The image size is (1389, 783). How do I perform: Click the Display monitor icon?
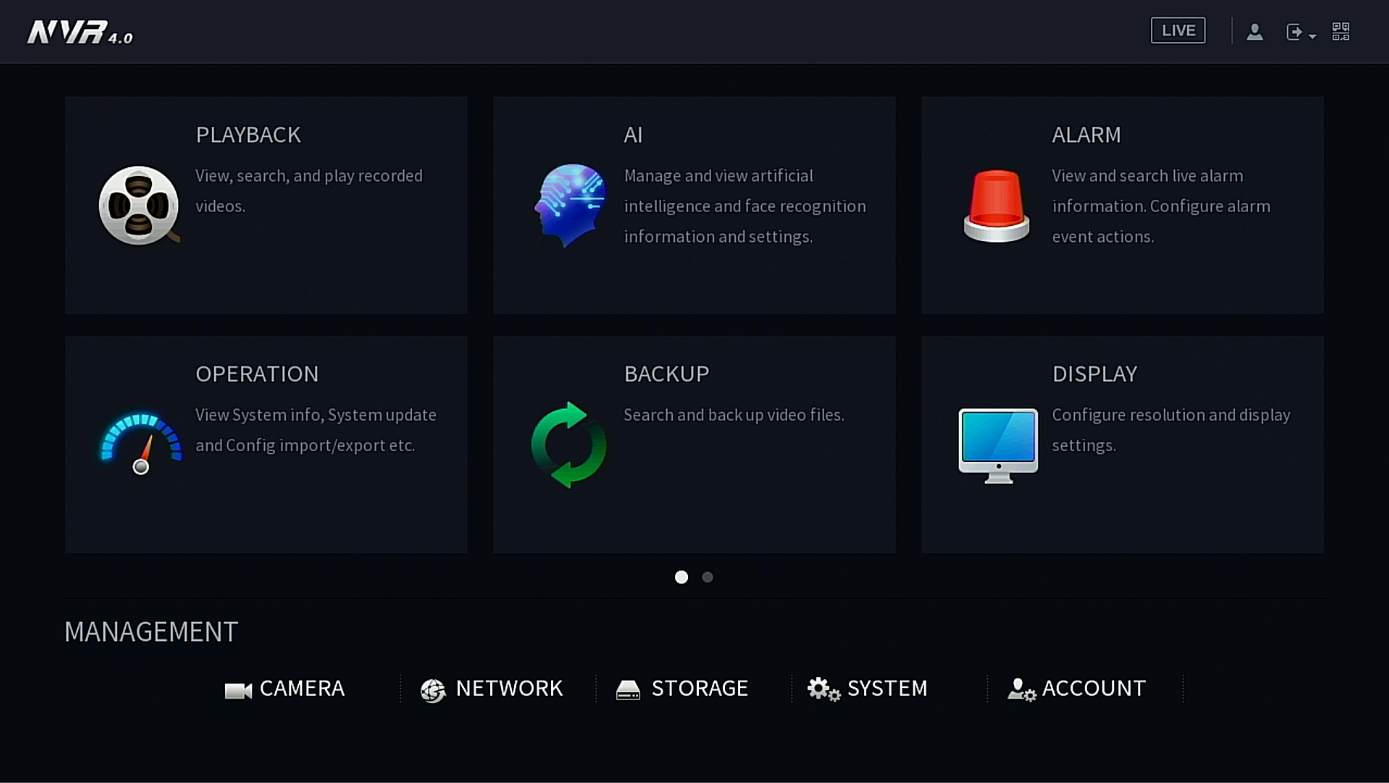click(x=998, y=446)
